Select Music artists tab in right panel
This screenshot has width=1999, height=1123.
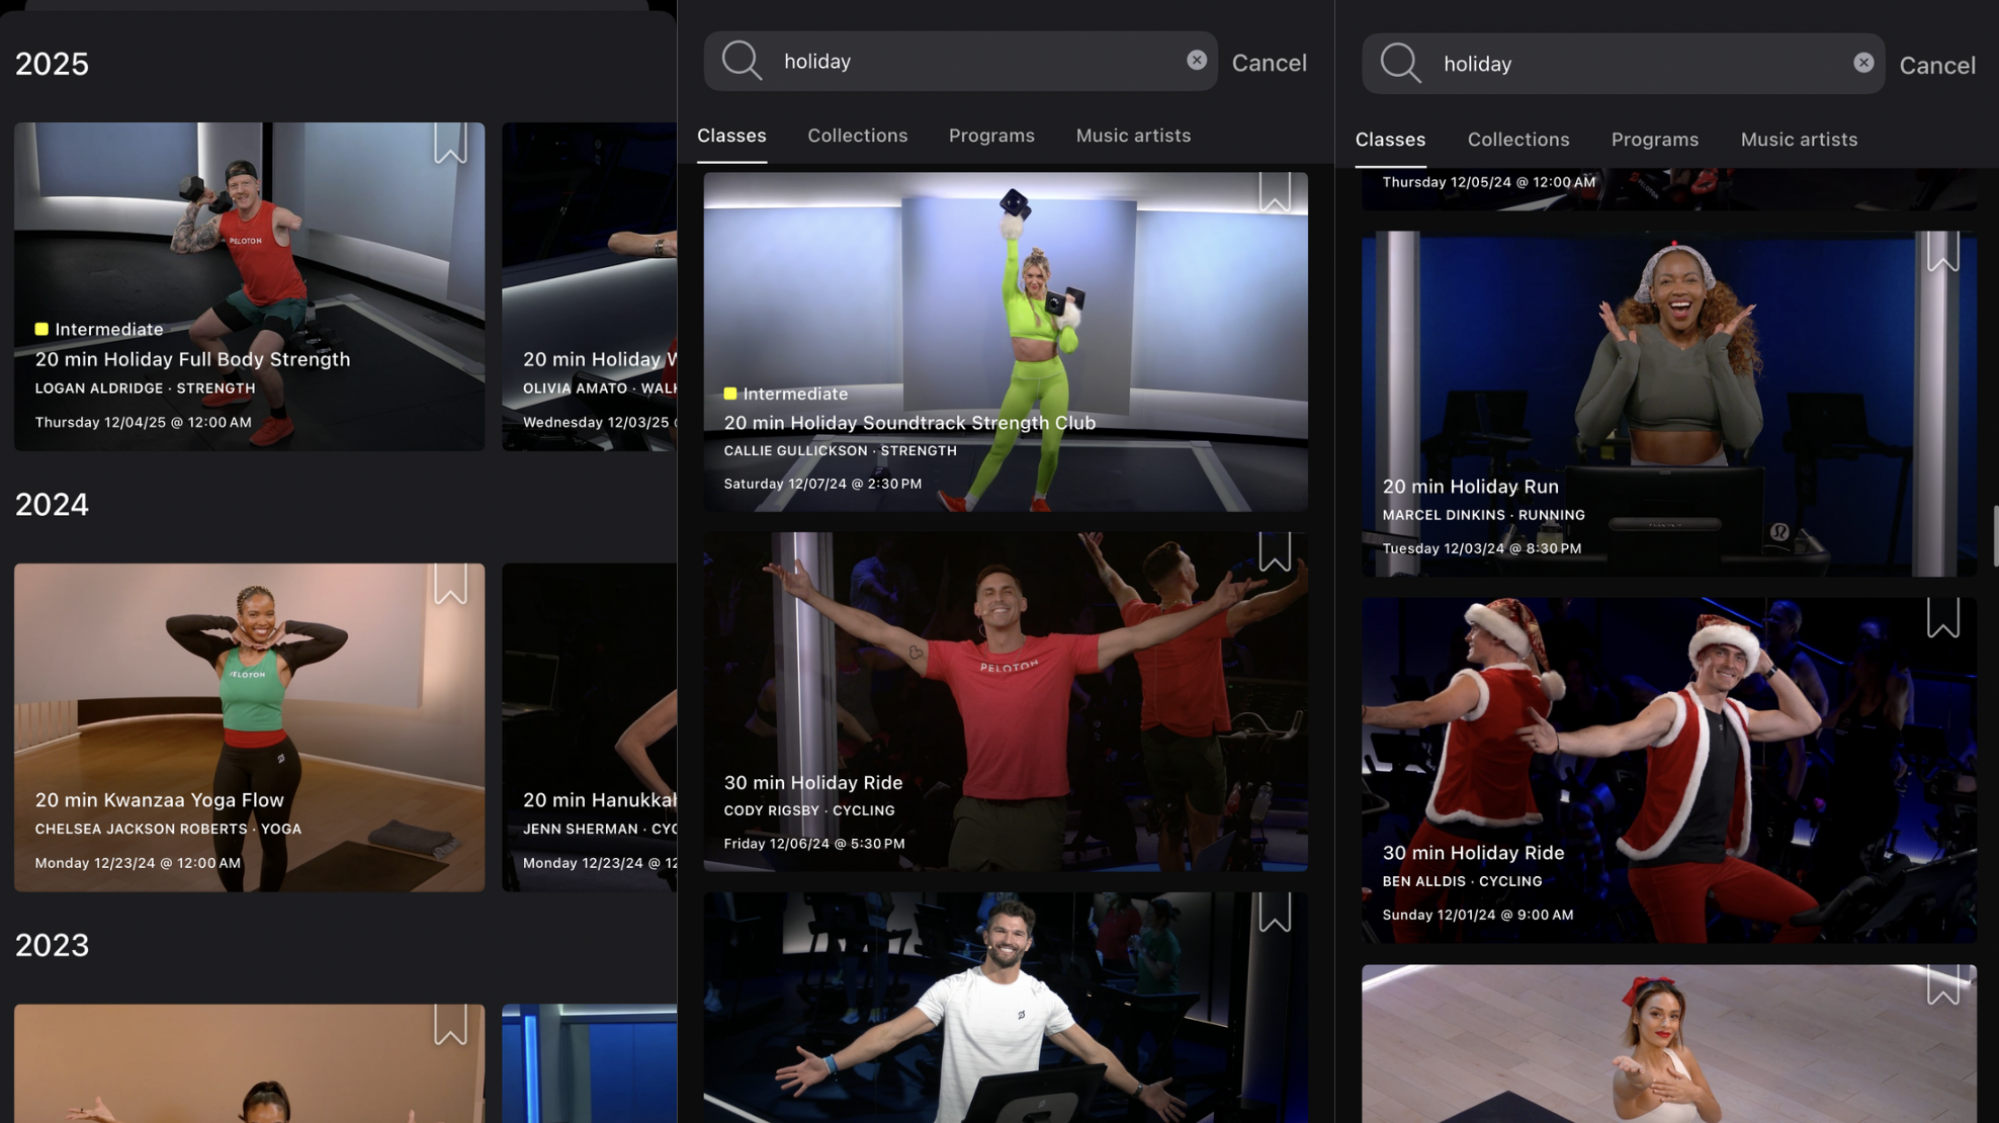pyautogui.click(x=1798, y=139)
